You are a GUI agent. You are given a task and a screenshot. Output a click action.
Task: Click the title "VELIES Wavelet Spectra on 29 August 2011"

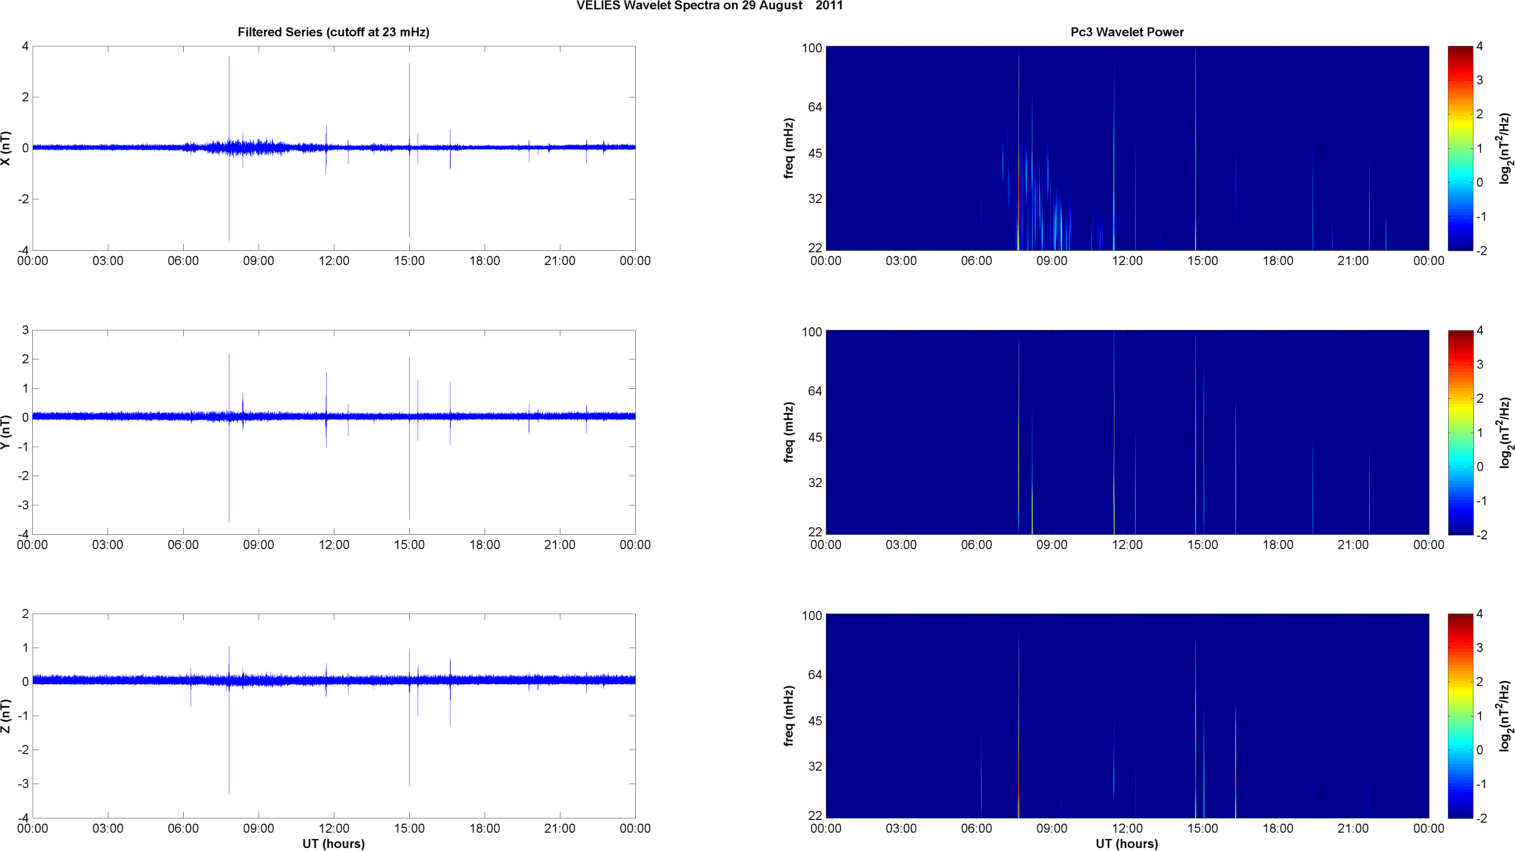coord(709,6)
